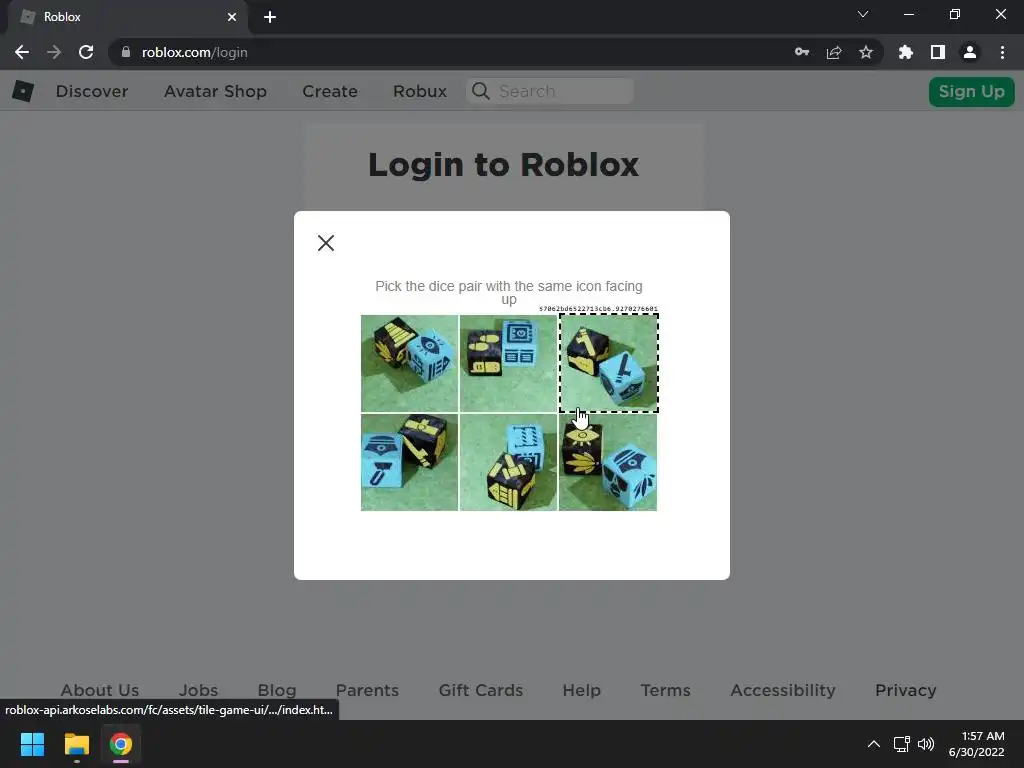Select the bottom-left dice pair image
This screenshot has height=768, width=1024.
[x=409, y=462]
